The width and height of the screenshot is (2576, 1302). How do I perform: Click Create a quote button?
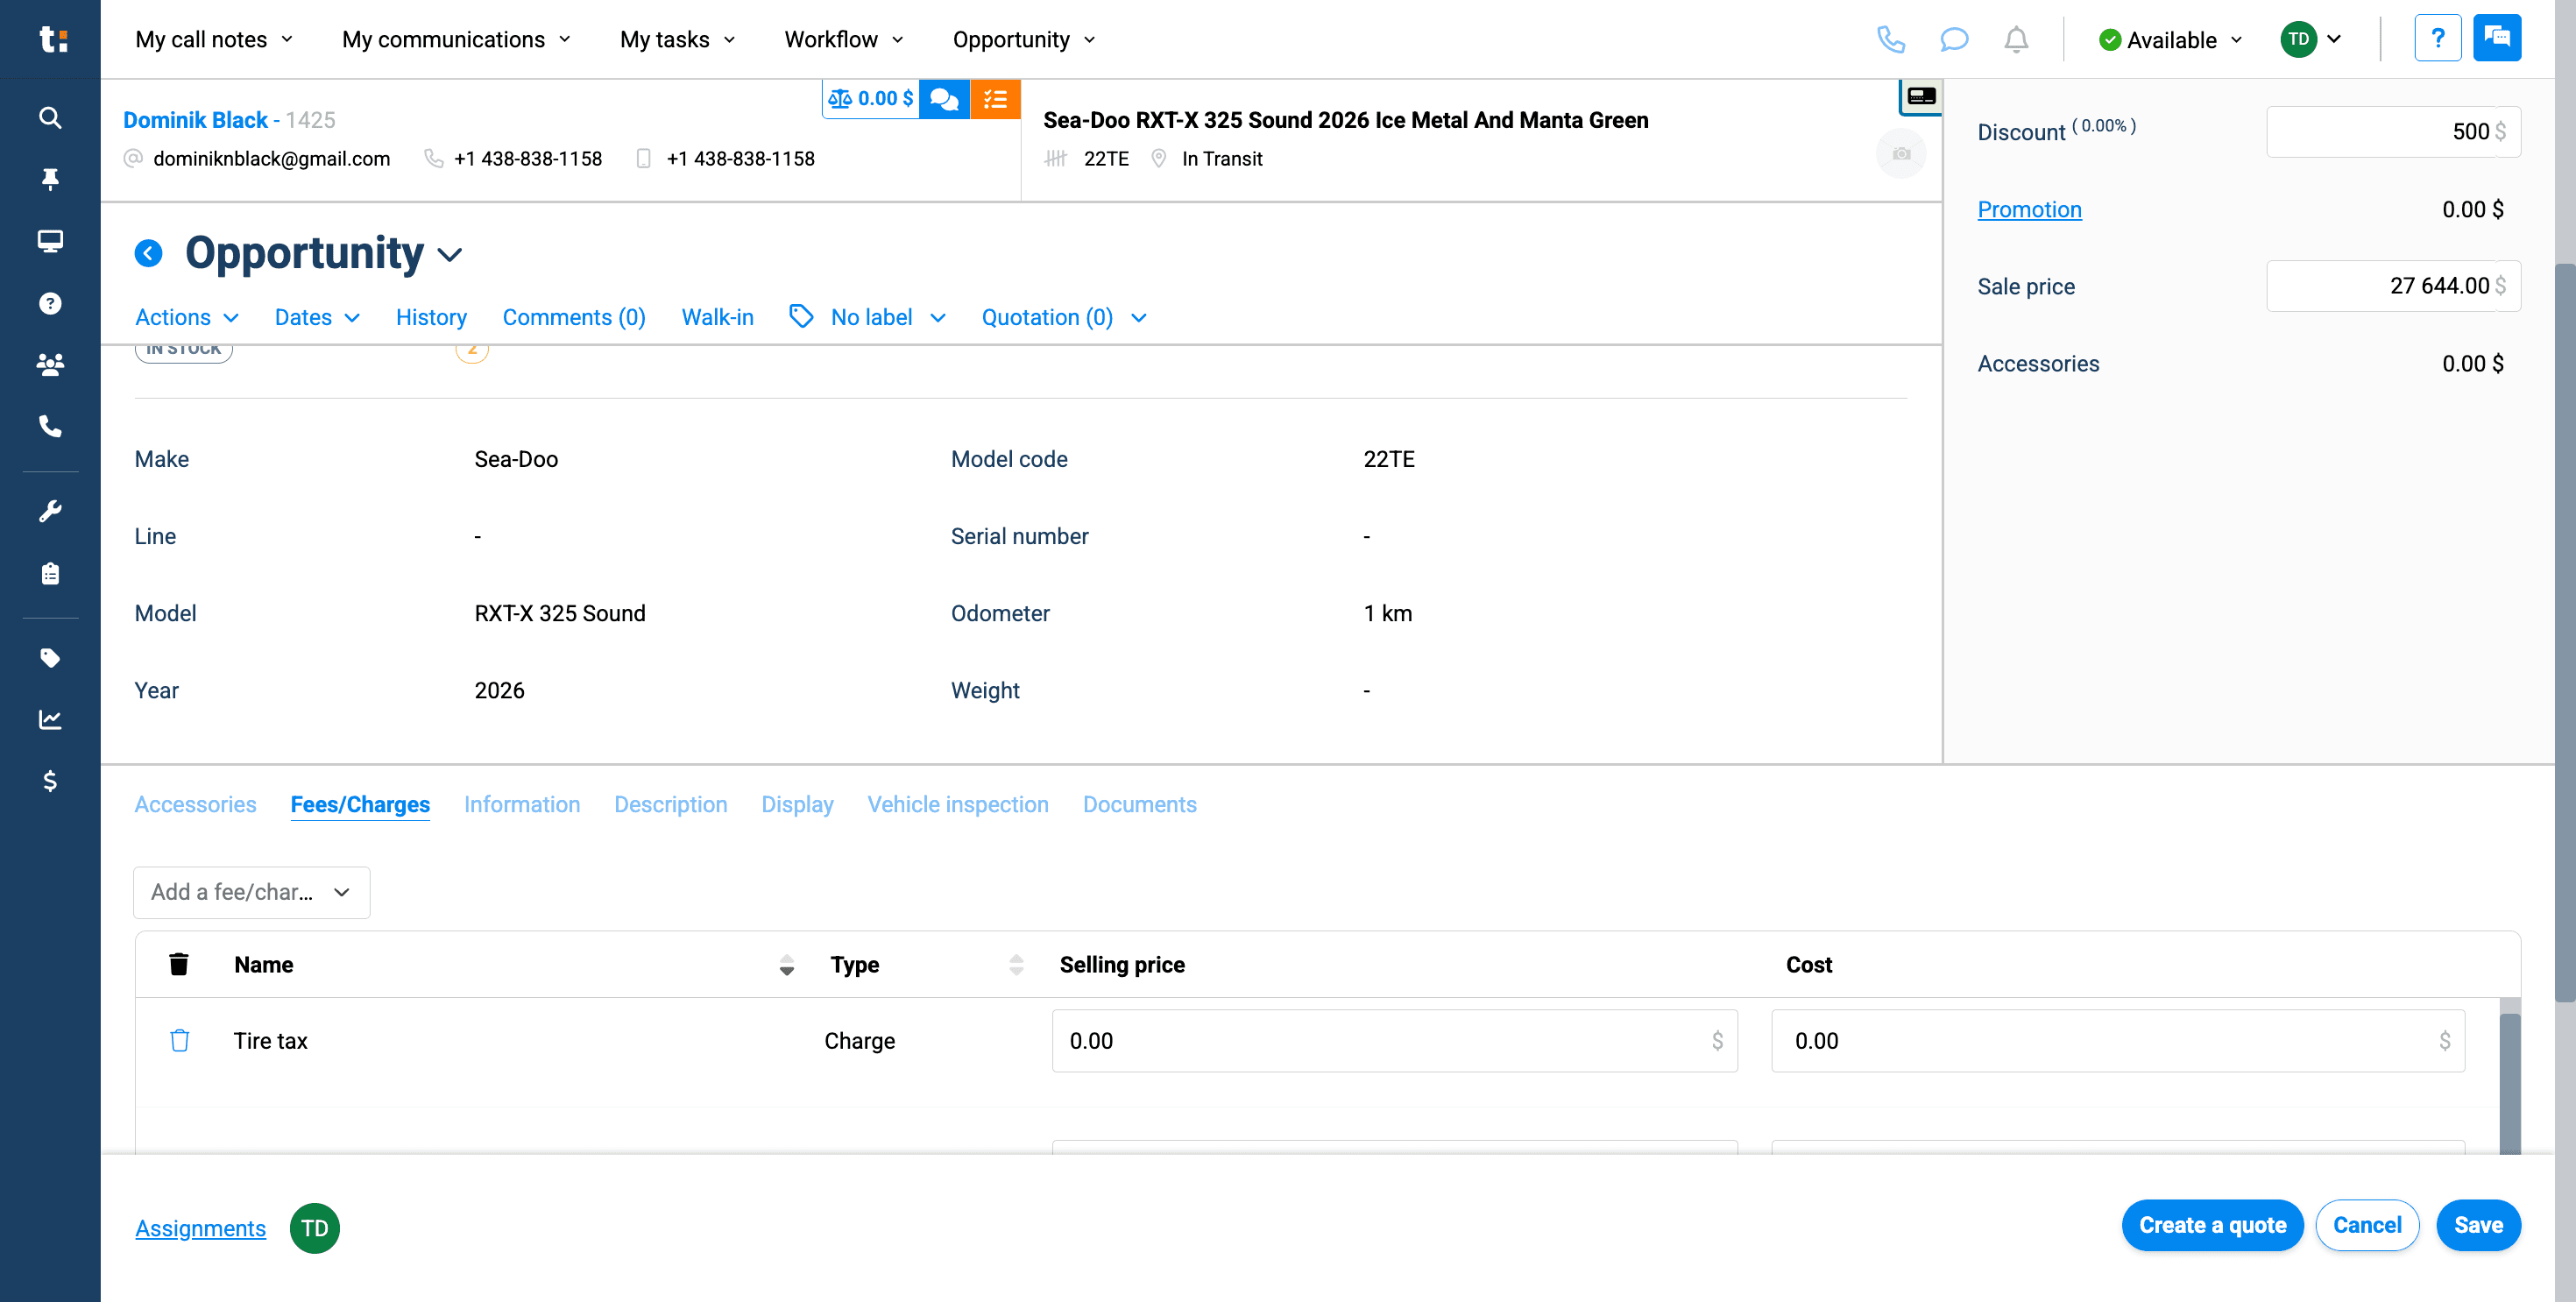coord(2212,1225)
